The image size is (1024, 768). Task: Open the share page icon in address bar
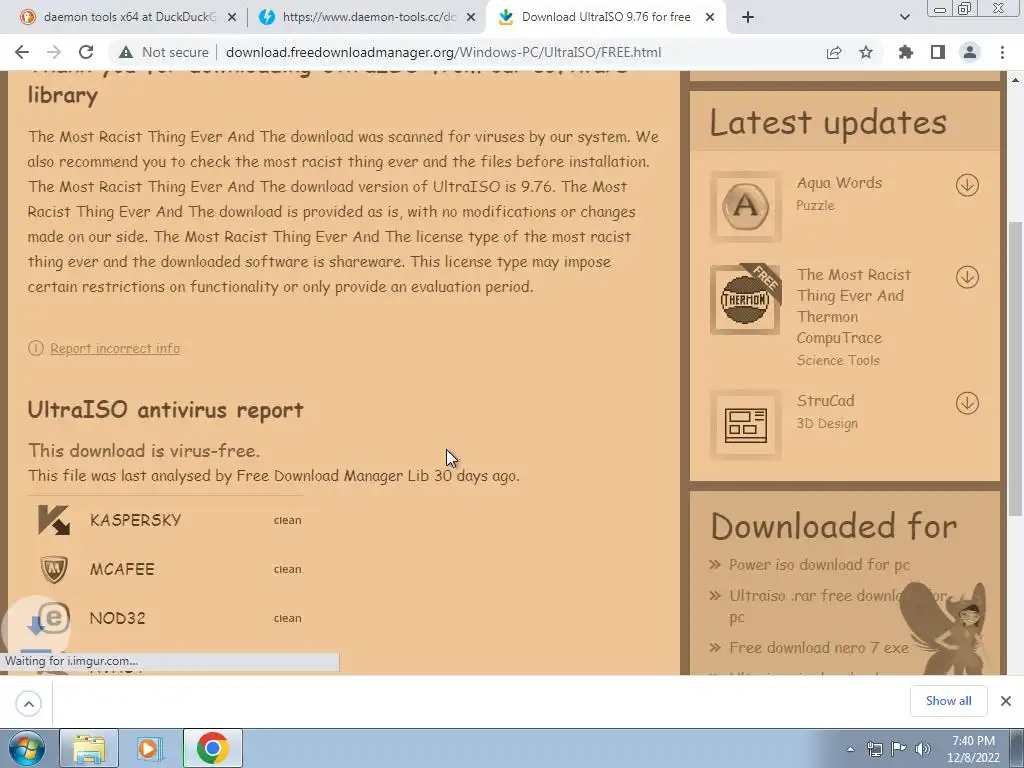click(834, 52)
